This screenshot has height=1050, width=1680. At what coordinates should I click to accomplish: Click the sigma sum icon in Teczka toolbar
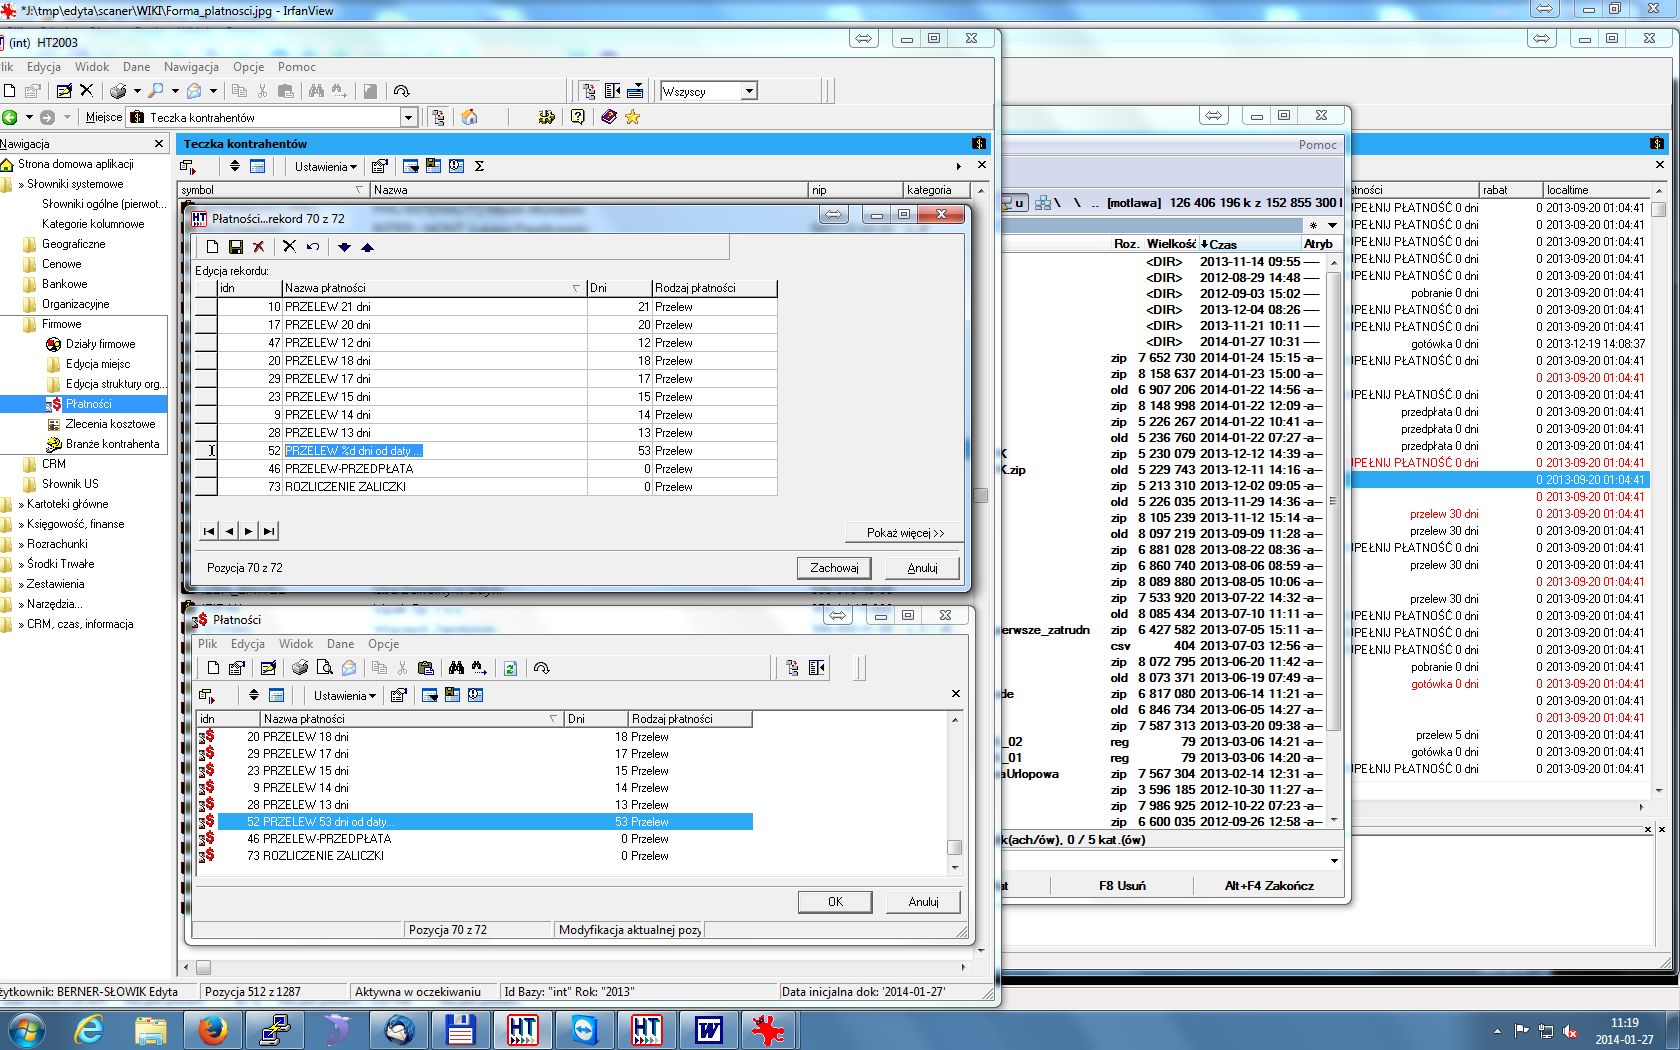[x=479, y=166]
